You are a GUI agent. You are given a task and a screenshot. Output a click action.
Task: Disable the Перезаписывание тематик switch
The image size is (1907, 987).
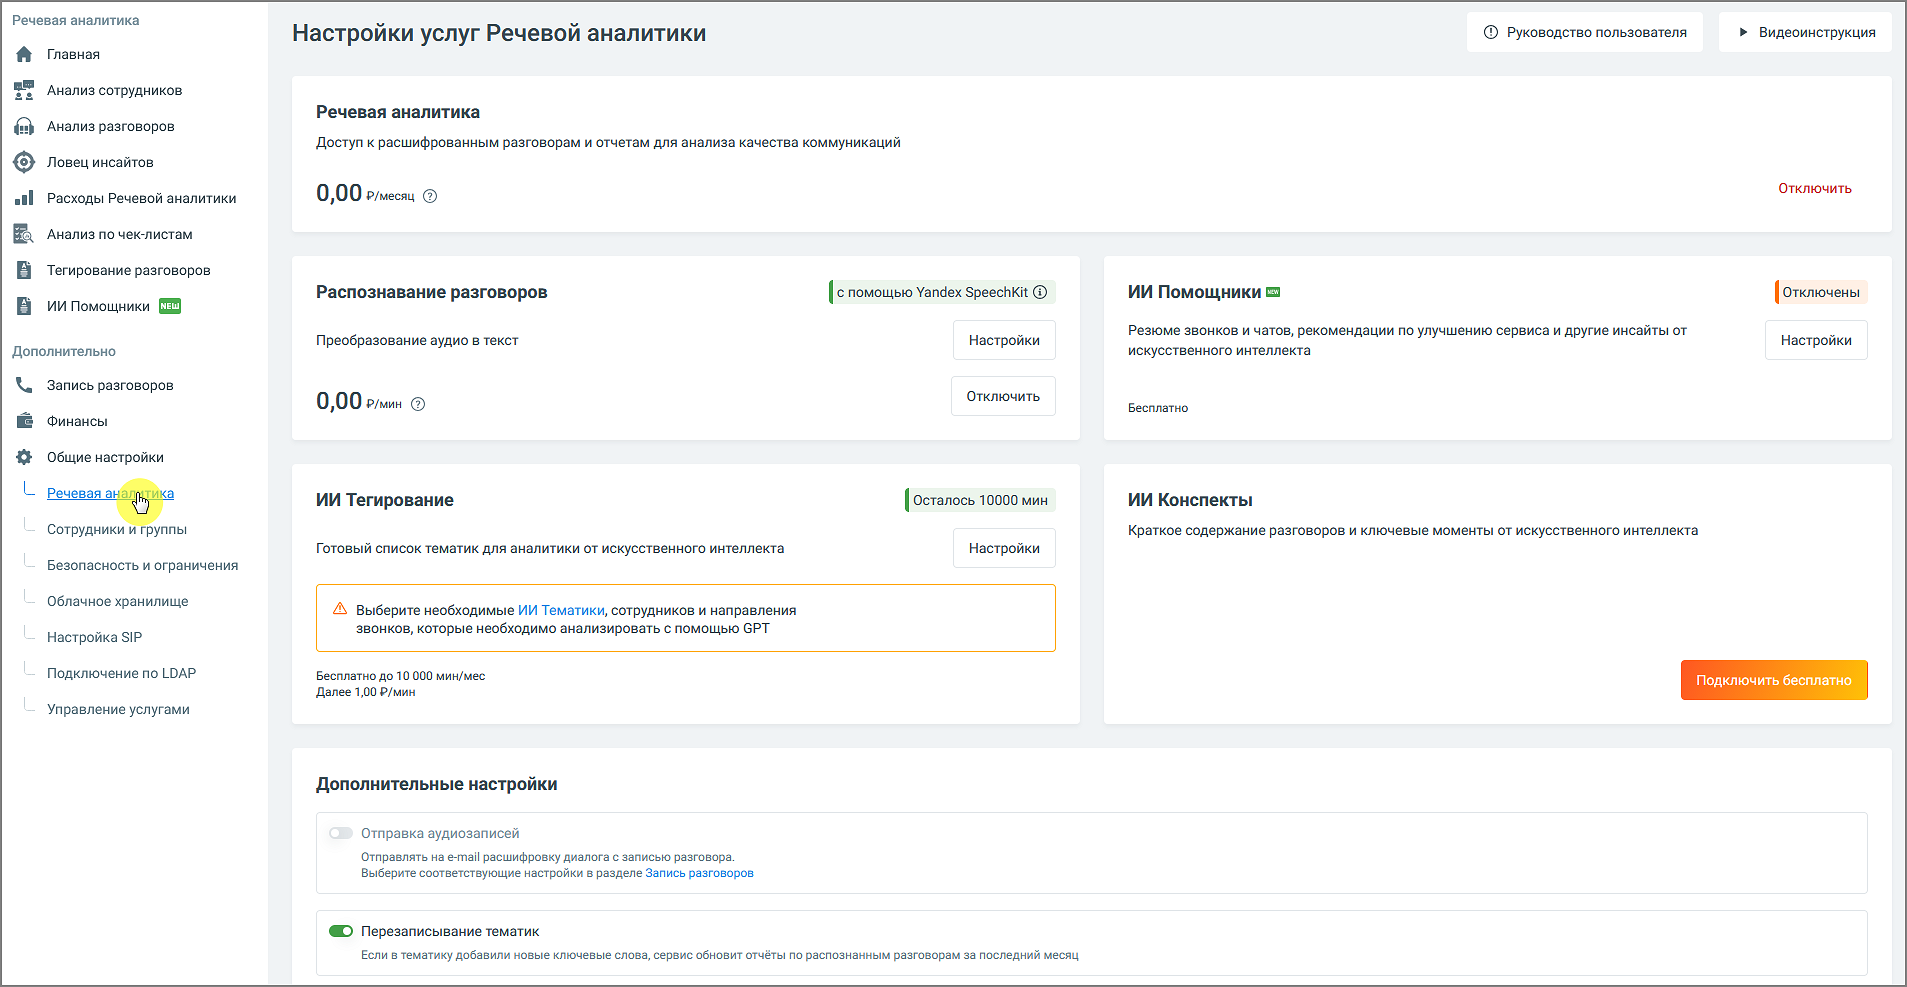pyautogui.click(x=341, y=931)
